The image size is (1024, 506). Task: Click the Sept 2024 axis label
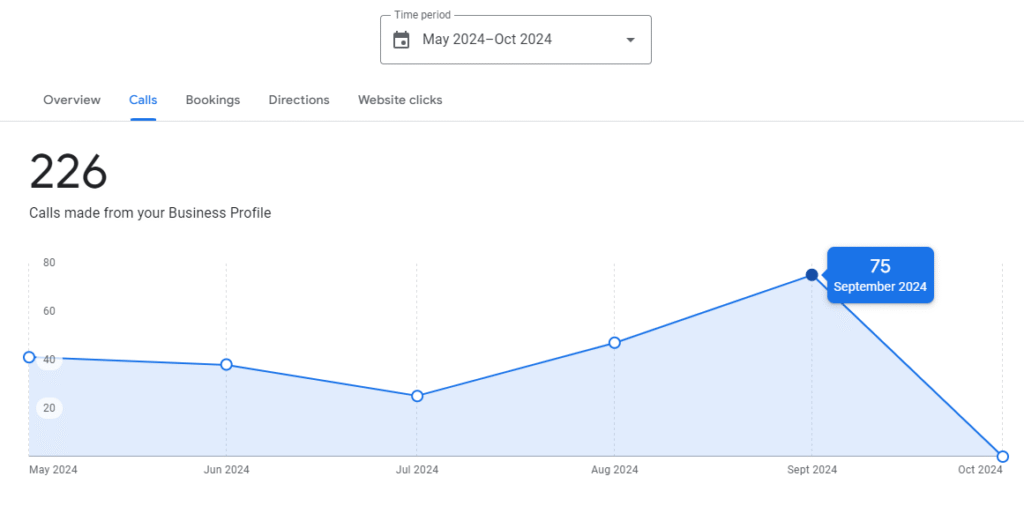(x=812, y=470)
